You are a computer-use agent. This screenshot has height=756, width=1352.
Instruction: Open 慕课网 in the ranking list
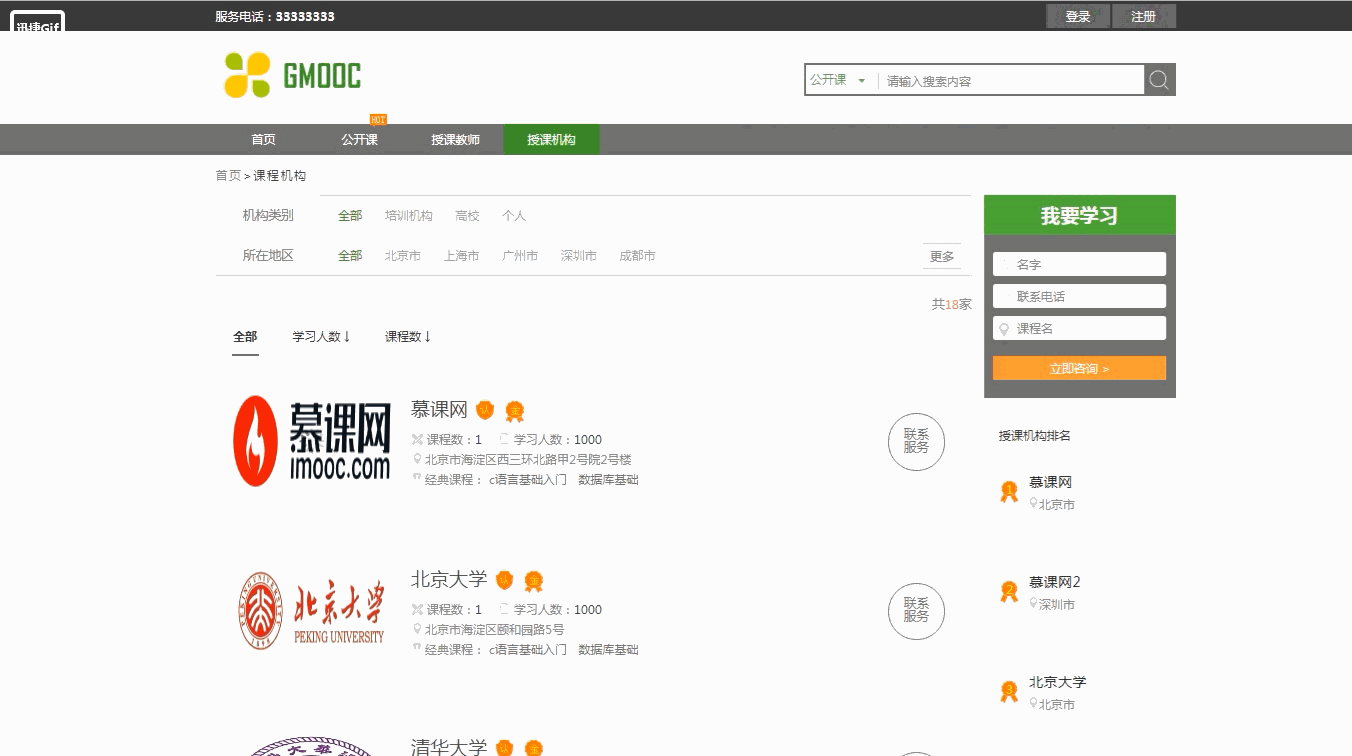pos(1050,482)
